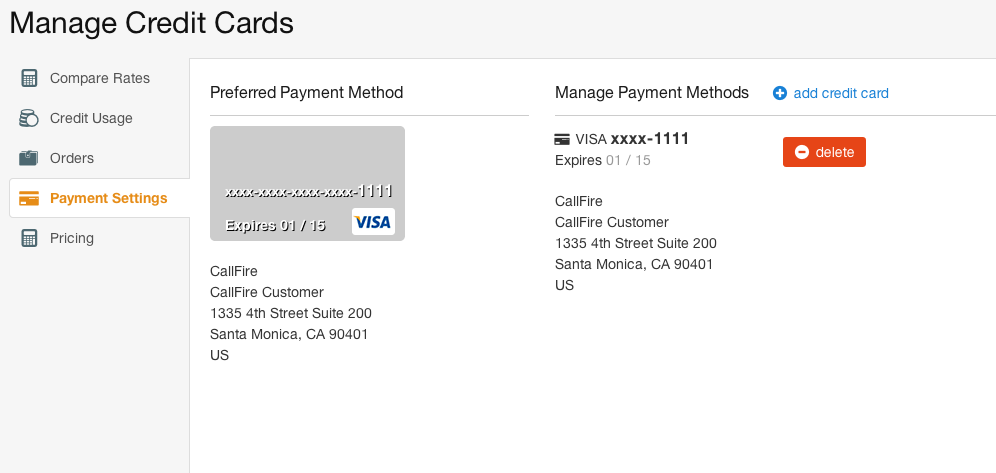996x473 pixels.
Task: Click the add credit card link
Action: 841,93
